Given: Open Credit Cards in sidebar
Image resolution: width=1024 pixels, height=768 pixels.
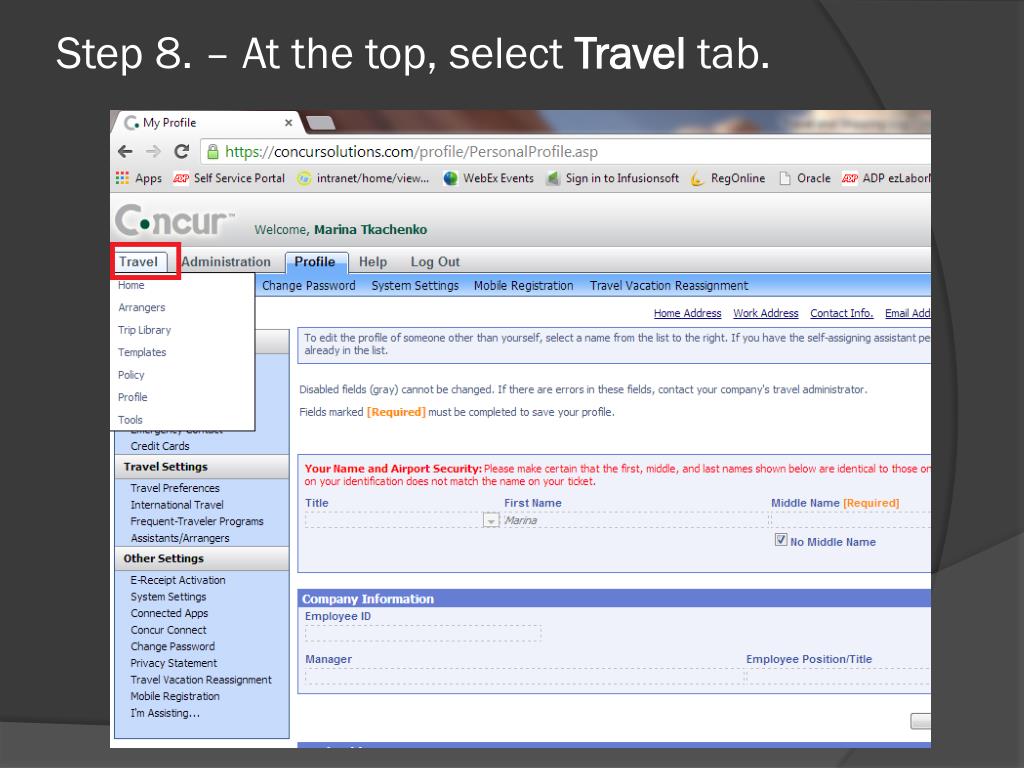Looking at the screenshot, I should [160, 446].
